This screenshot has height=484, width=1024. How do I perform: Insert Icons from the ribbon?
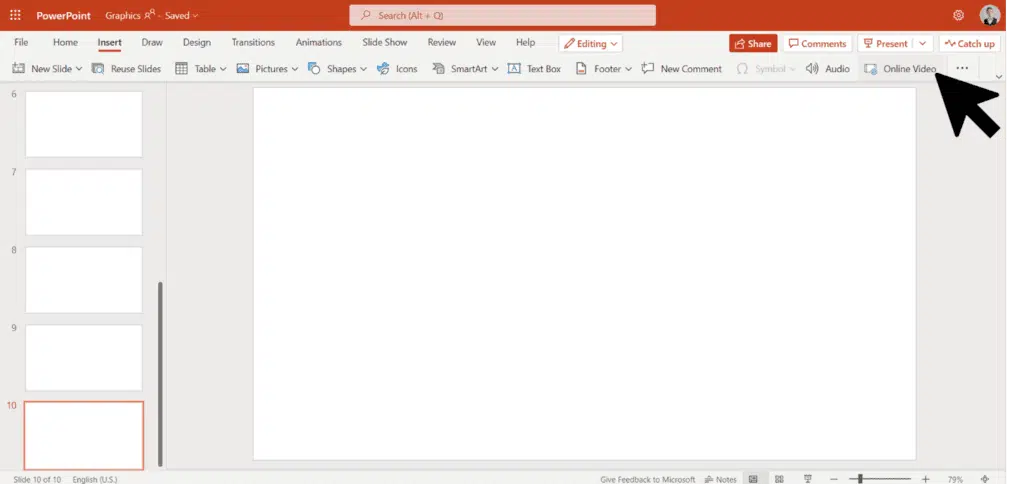pos(397,69)
